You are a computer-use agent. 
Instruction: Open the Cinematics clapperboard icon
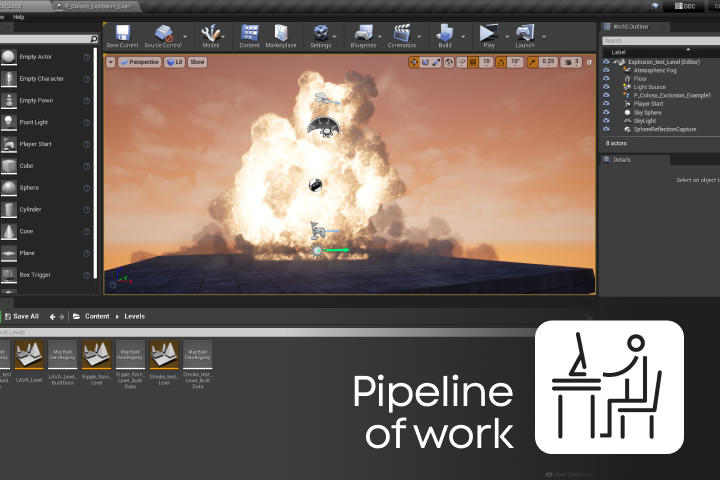[x=402, y=34]
